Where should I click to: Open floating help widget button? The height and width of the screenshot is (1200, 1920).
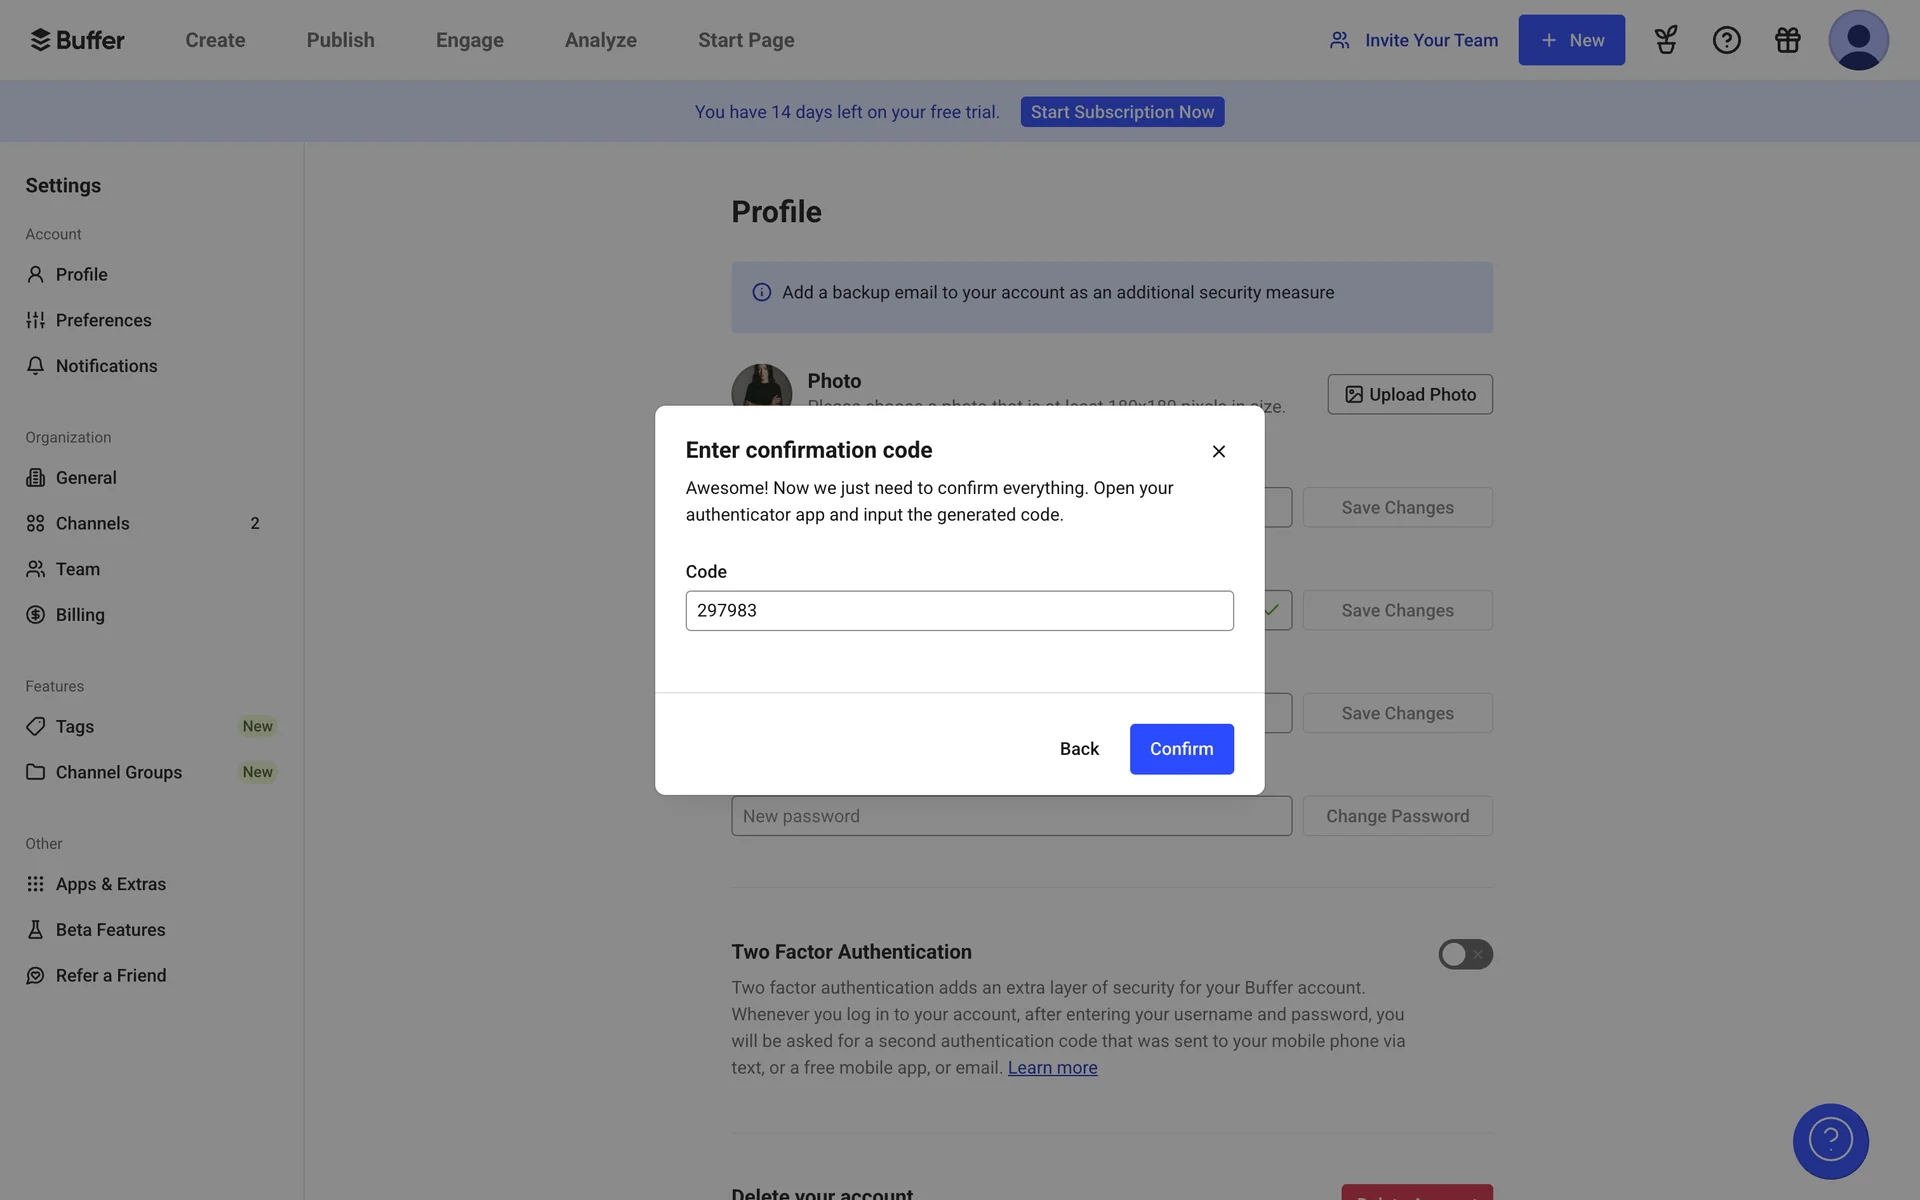[1830, 1141]
